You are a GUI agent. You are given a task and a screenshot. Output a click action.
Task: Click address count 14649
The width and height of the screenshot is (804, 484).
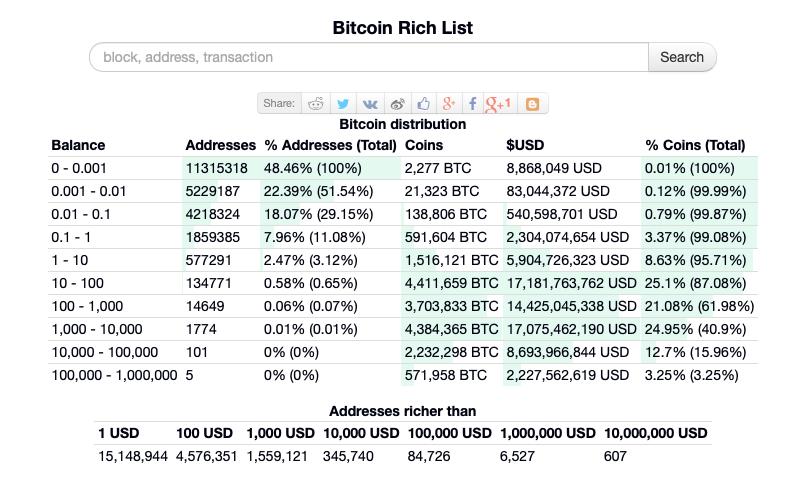[x=205, y=306]
